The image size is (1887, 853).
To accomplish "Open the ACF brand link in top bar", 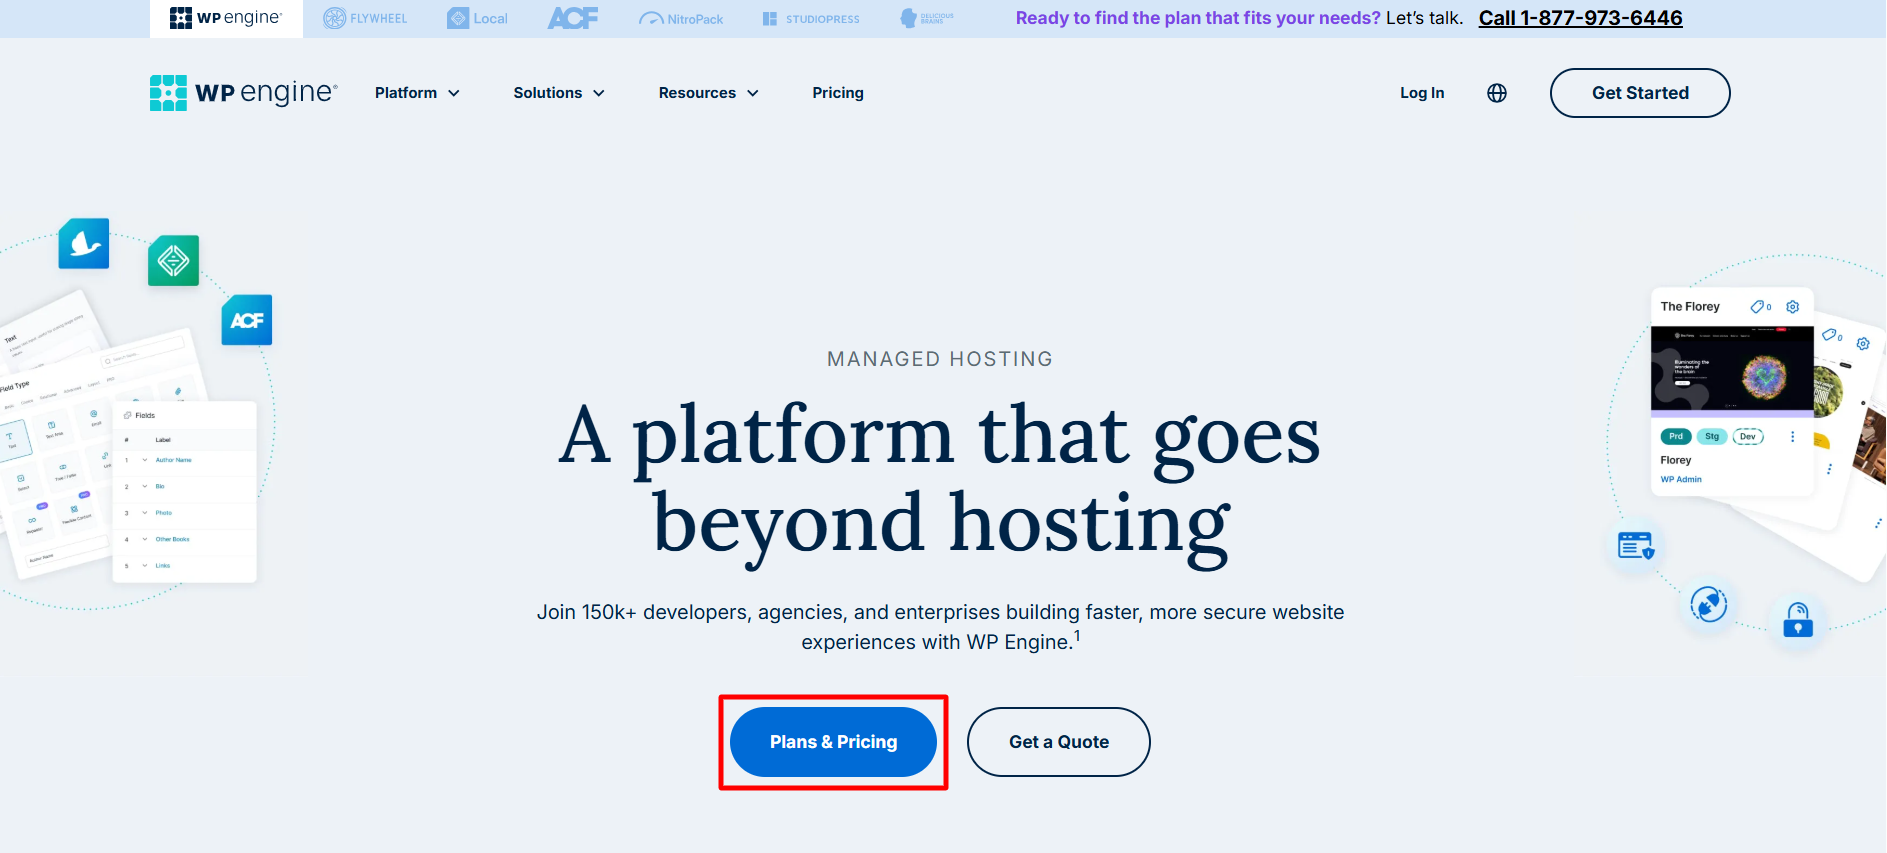I will coord(573,18).
